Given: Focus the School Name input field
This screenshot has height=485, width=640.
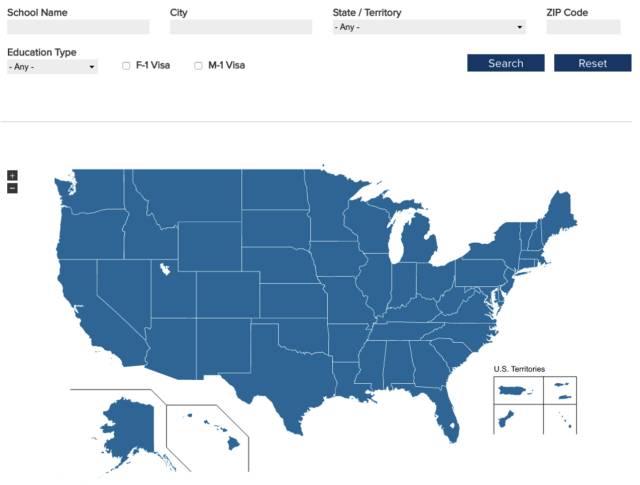Looking at the screenshot, I should [78, 27].
